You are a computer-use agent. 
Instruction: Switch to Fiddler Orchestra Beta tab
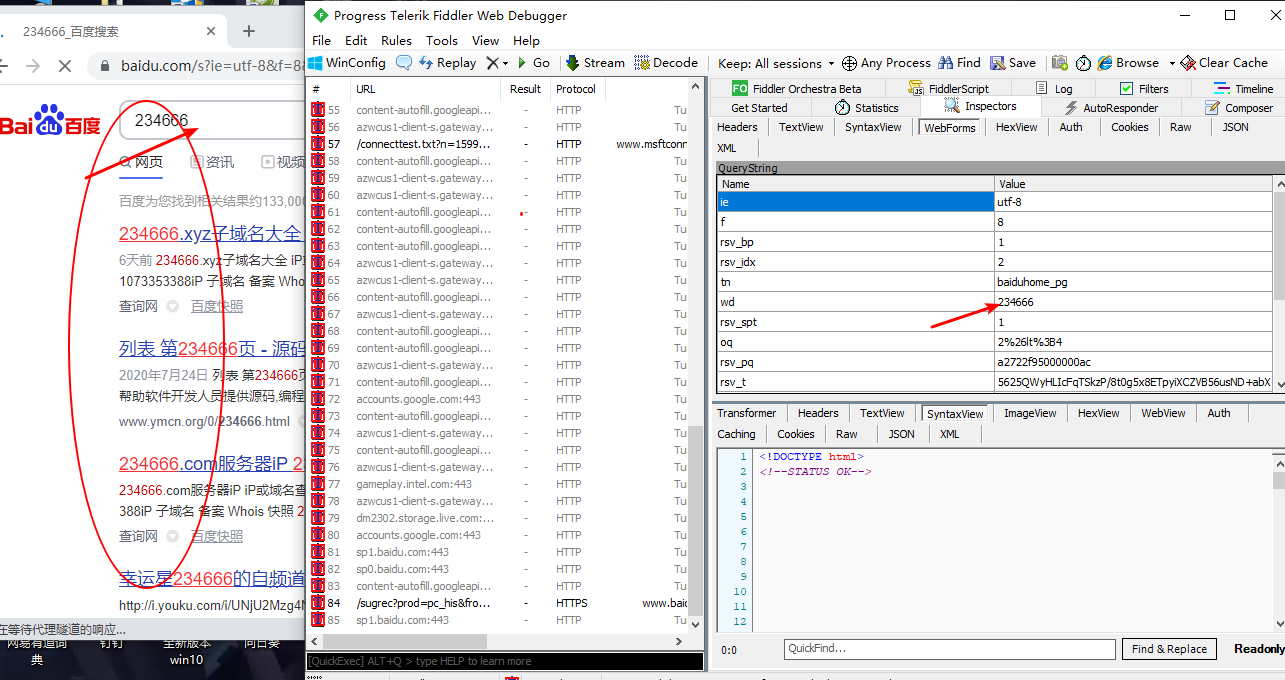point(796,88)
